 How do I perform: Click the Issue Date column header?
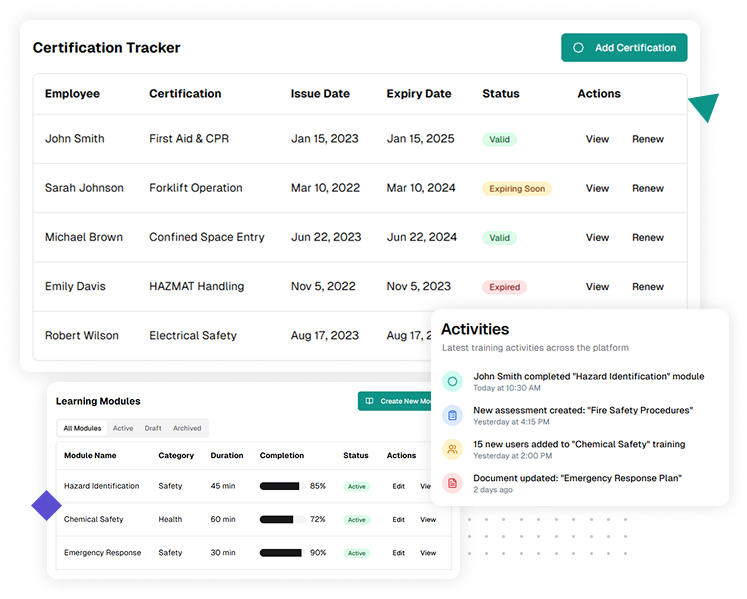click(320, 94)
